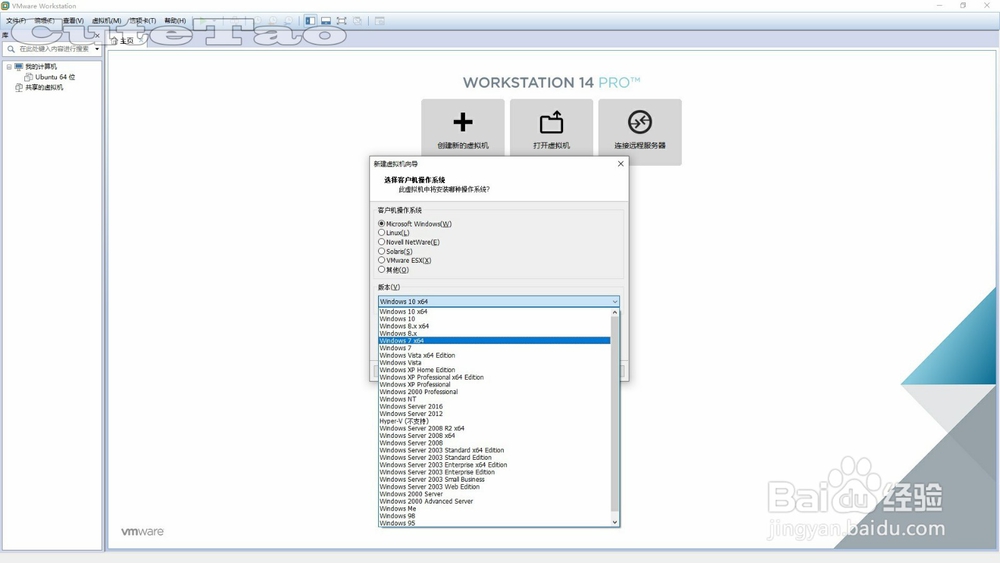This screenshot has width=1000, height=563.
Task: Click the 创建新的虚拟机 label
Action: [463, 145]
